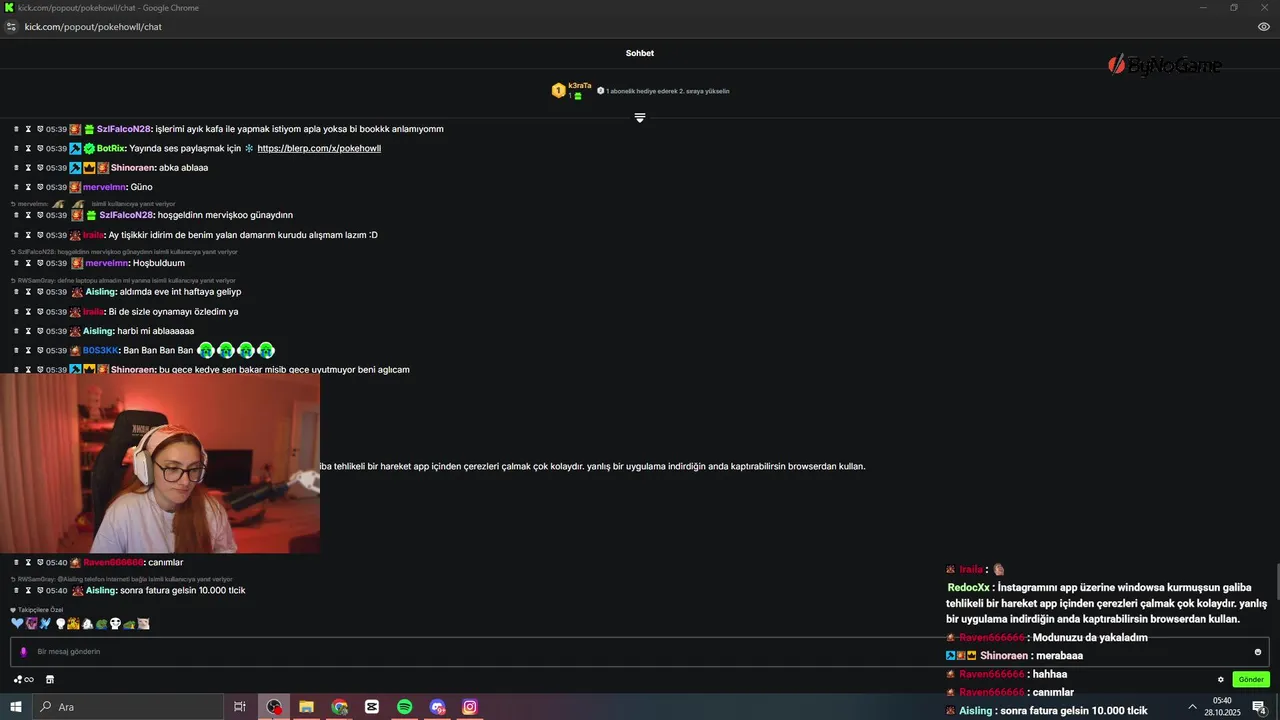The image size is (1280, 720).
Task: Open Windows notification center
Action: pyautogui.click(x=1260, y=707)
